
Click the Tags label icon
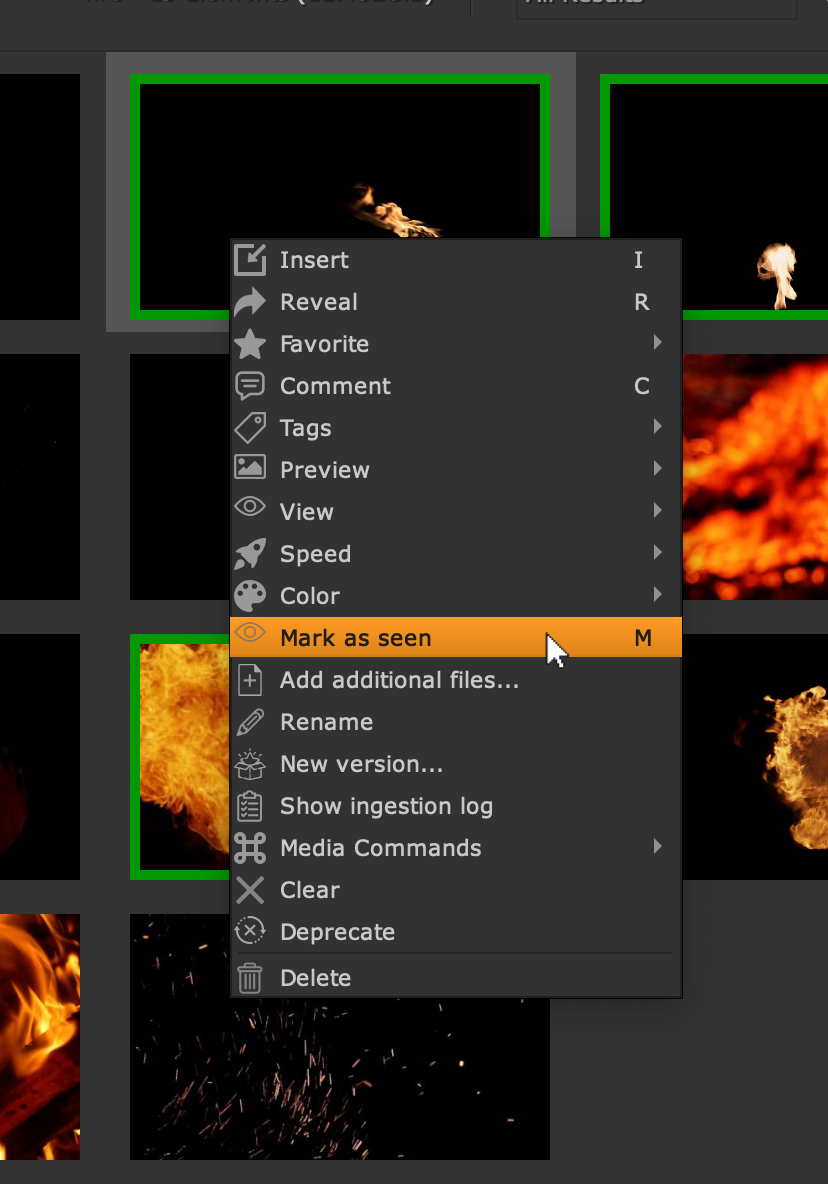(250, 428)
